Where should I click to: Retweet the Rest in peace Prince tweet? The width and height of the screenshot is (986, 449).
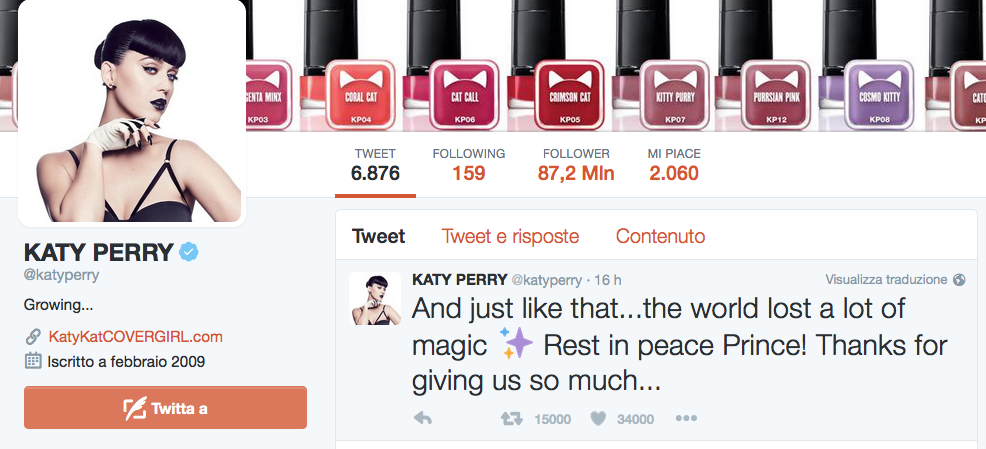point(511,418)
